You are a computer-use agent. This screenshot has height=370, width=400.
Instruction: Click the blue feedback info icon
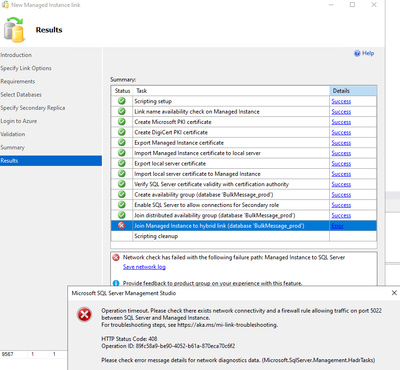[x=116, y=283]
